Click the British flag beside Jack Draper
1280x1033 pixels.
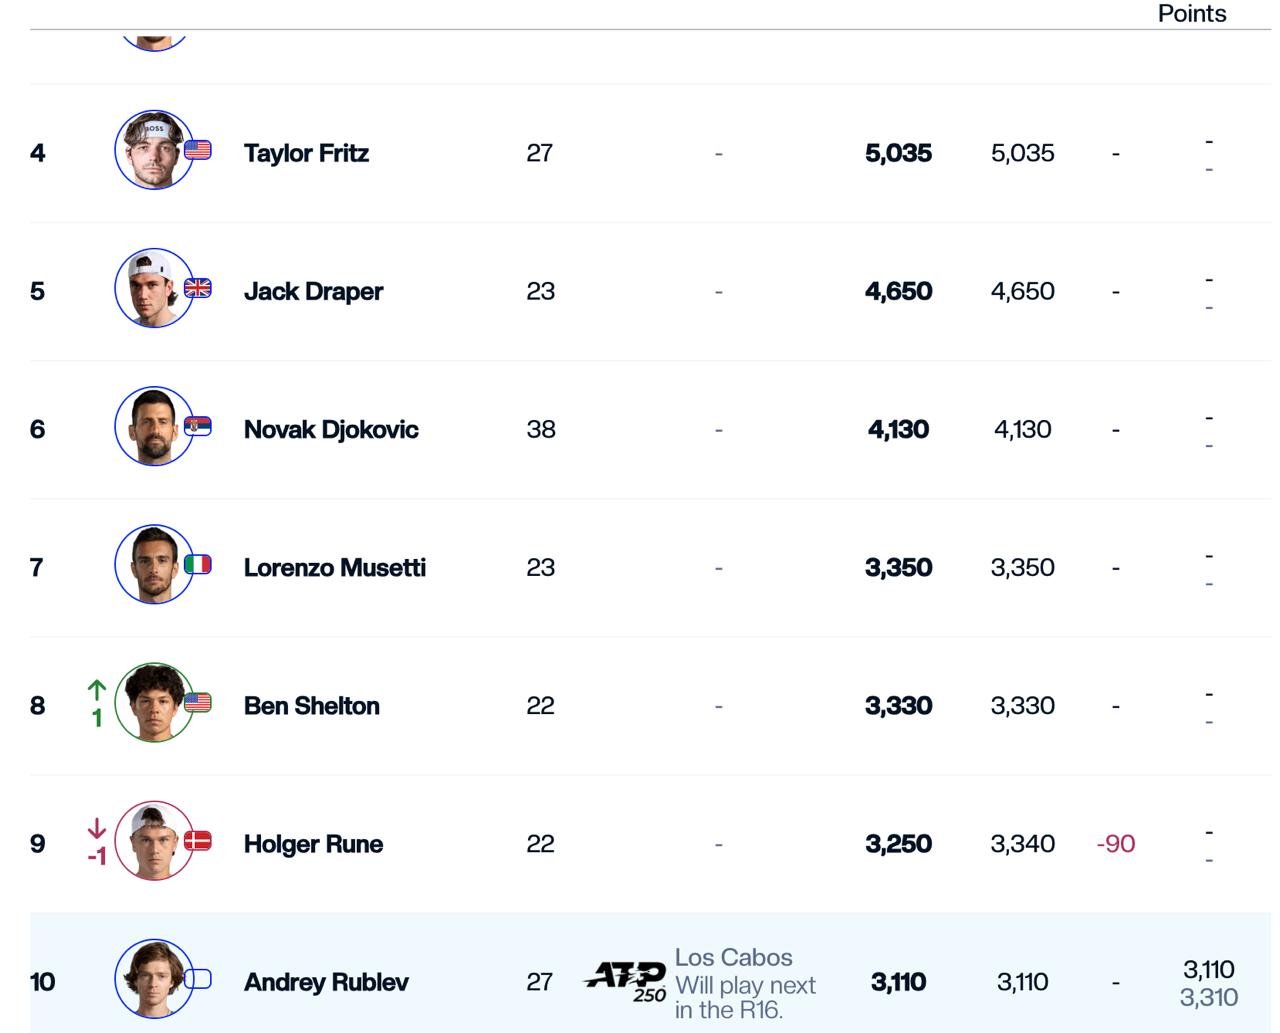[198, 288]
